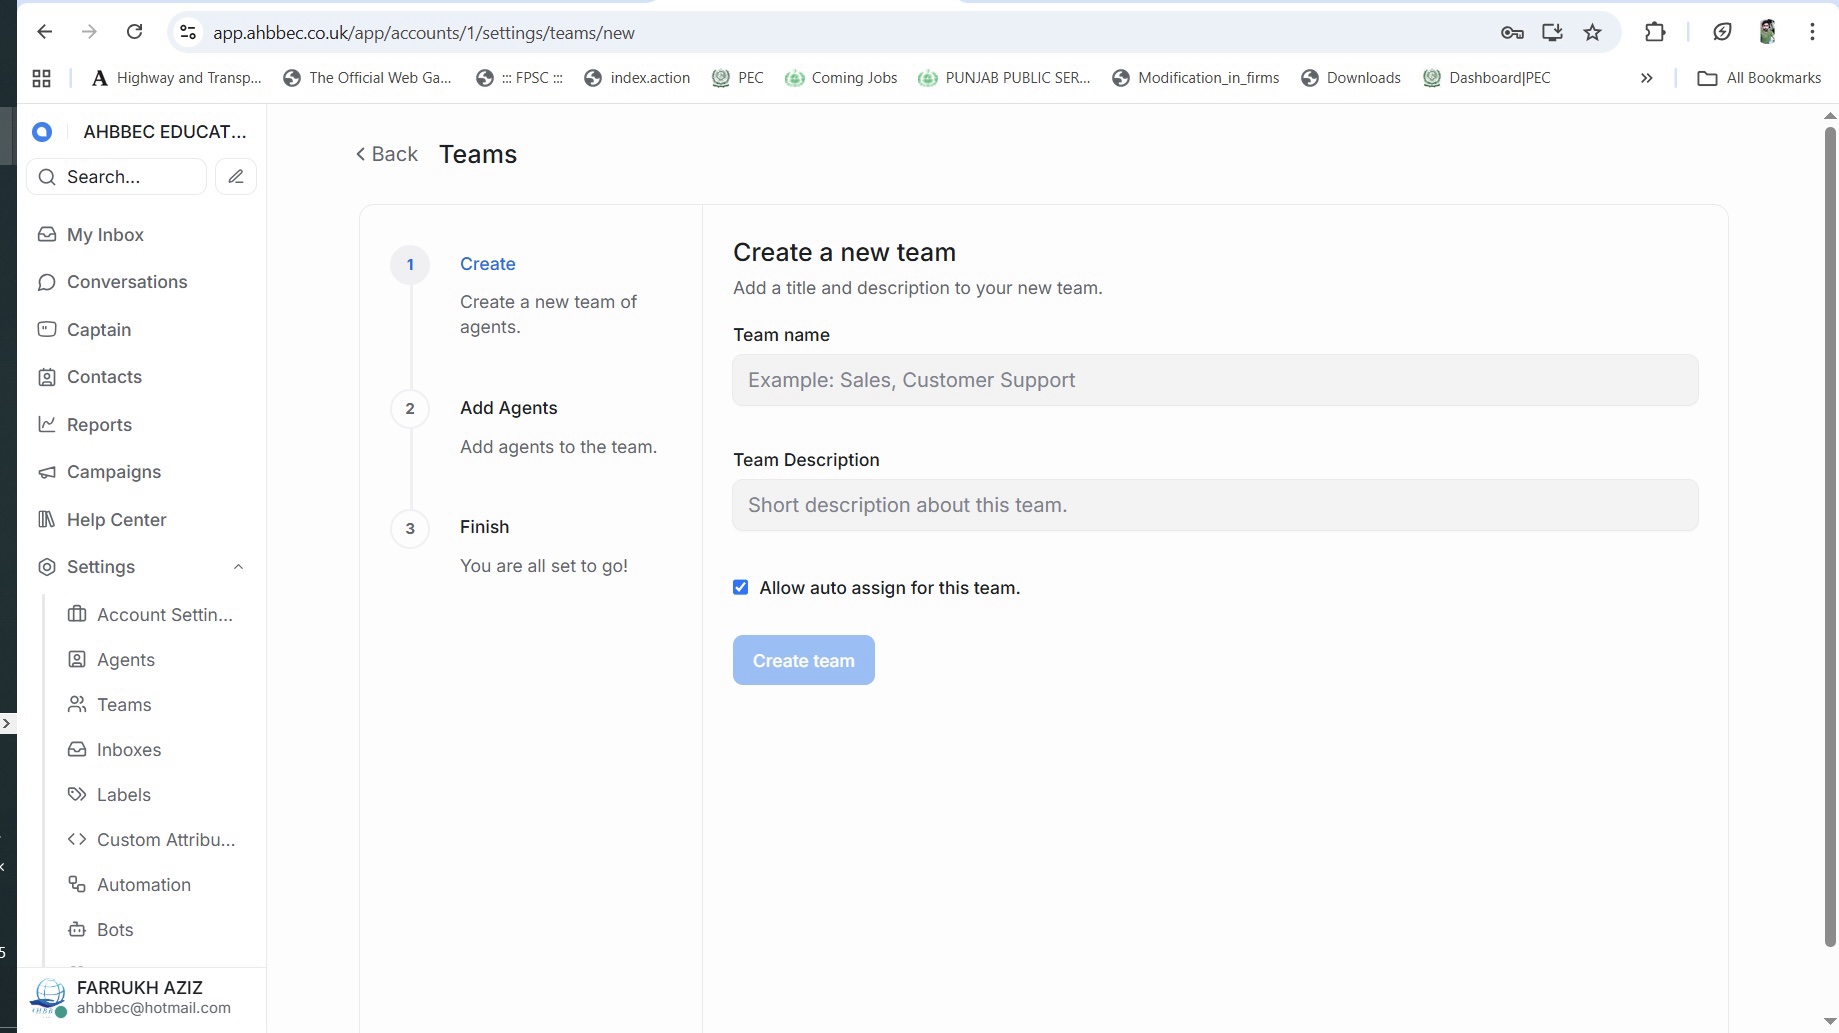Open Chrome three-dot menu
1839x1033 pixels.
(x=1811, y=32)
